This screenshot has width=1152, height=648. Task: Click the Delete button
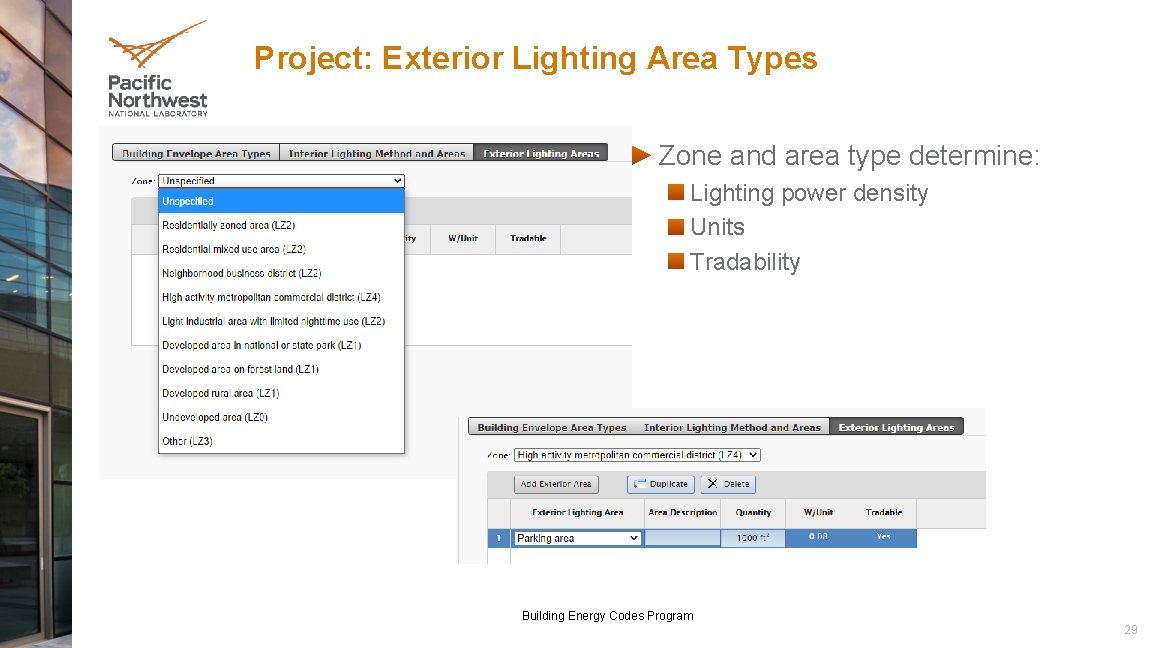tap(728, 484)
